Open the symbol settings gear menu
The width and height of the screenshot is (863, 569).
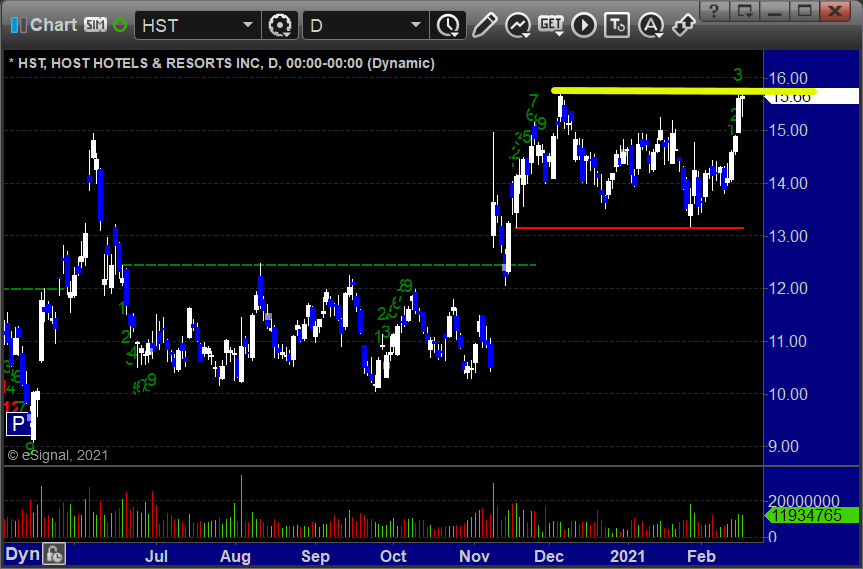(280, 25)
